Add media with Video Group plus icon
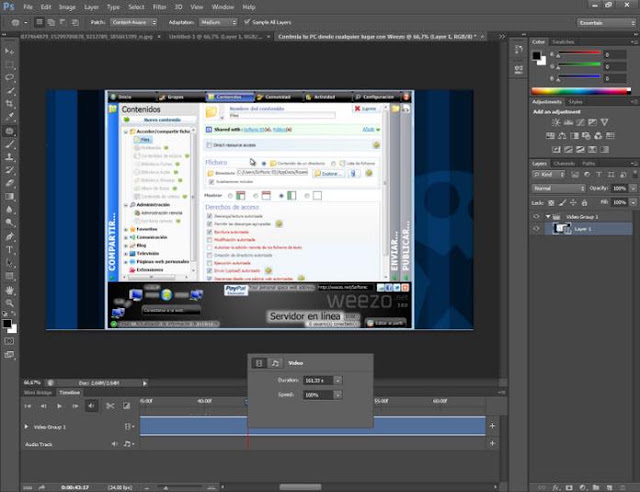The height and width of the screenshot is (492, 640). 492,426
